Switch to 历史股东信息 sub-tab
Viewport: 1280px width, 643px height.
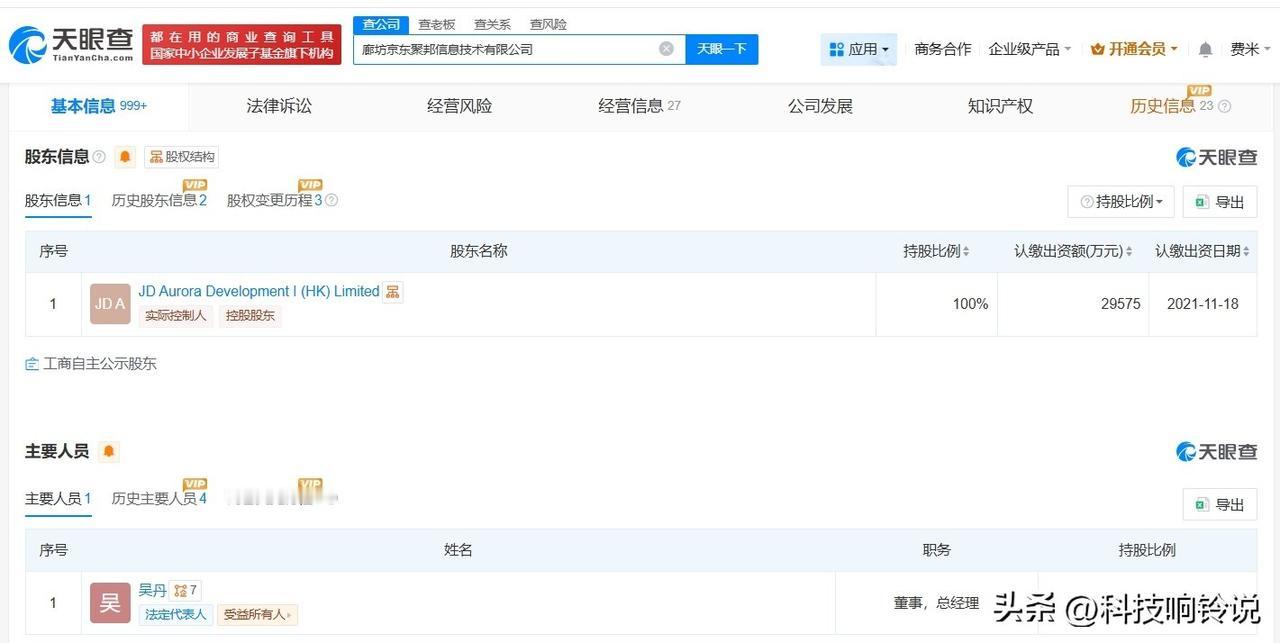pos(159,200)
